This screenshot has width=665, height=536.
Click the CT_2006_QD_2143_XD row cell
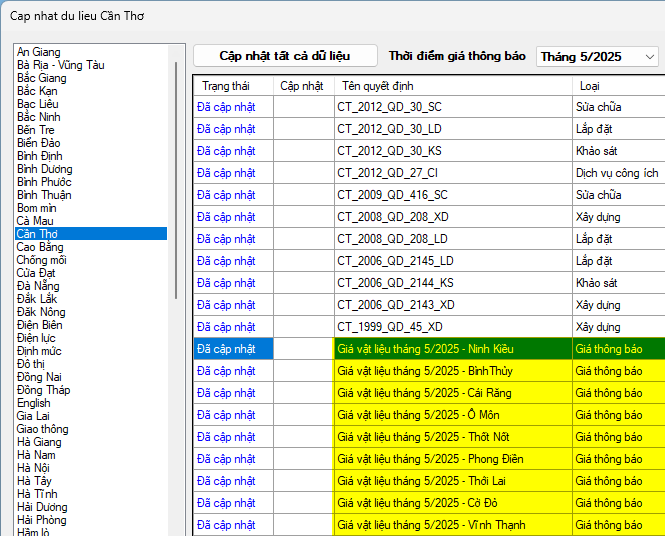point(453,305)
